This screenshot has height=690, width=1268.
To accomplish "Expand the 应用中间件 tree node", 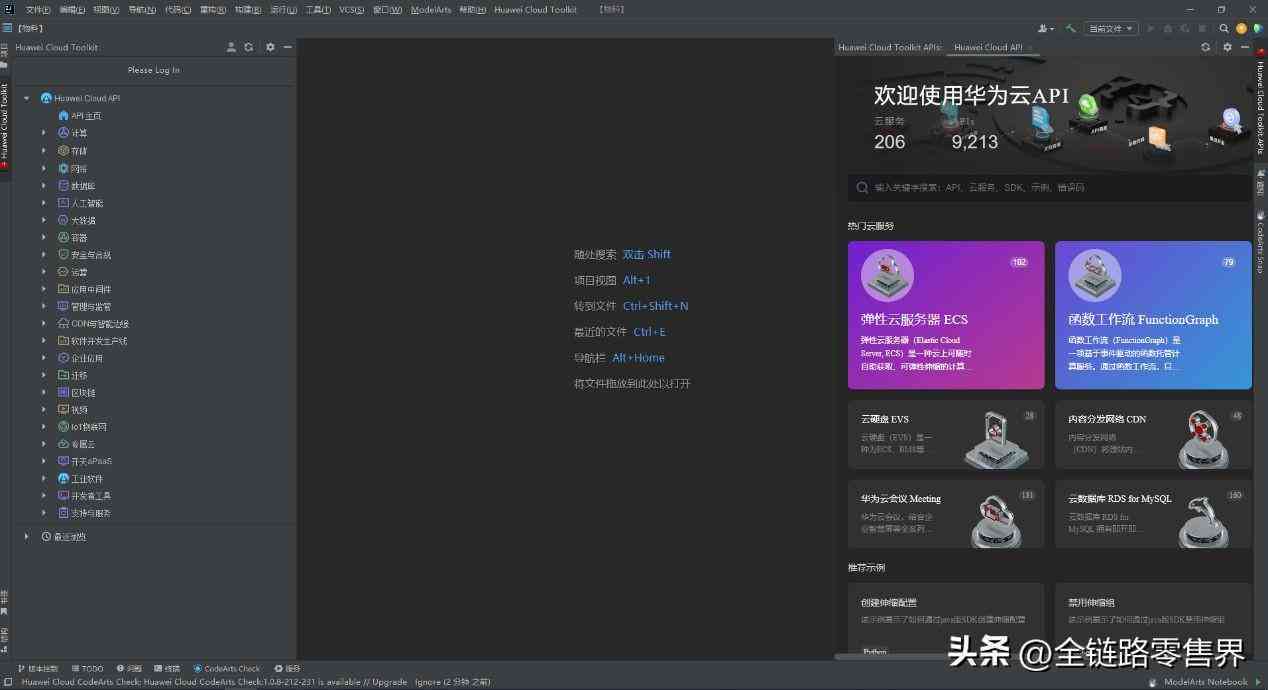I will 44,289.
